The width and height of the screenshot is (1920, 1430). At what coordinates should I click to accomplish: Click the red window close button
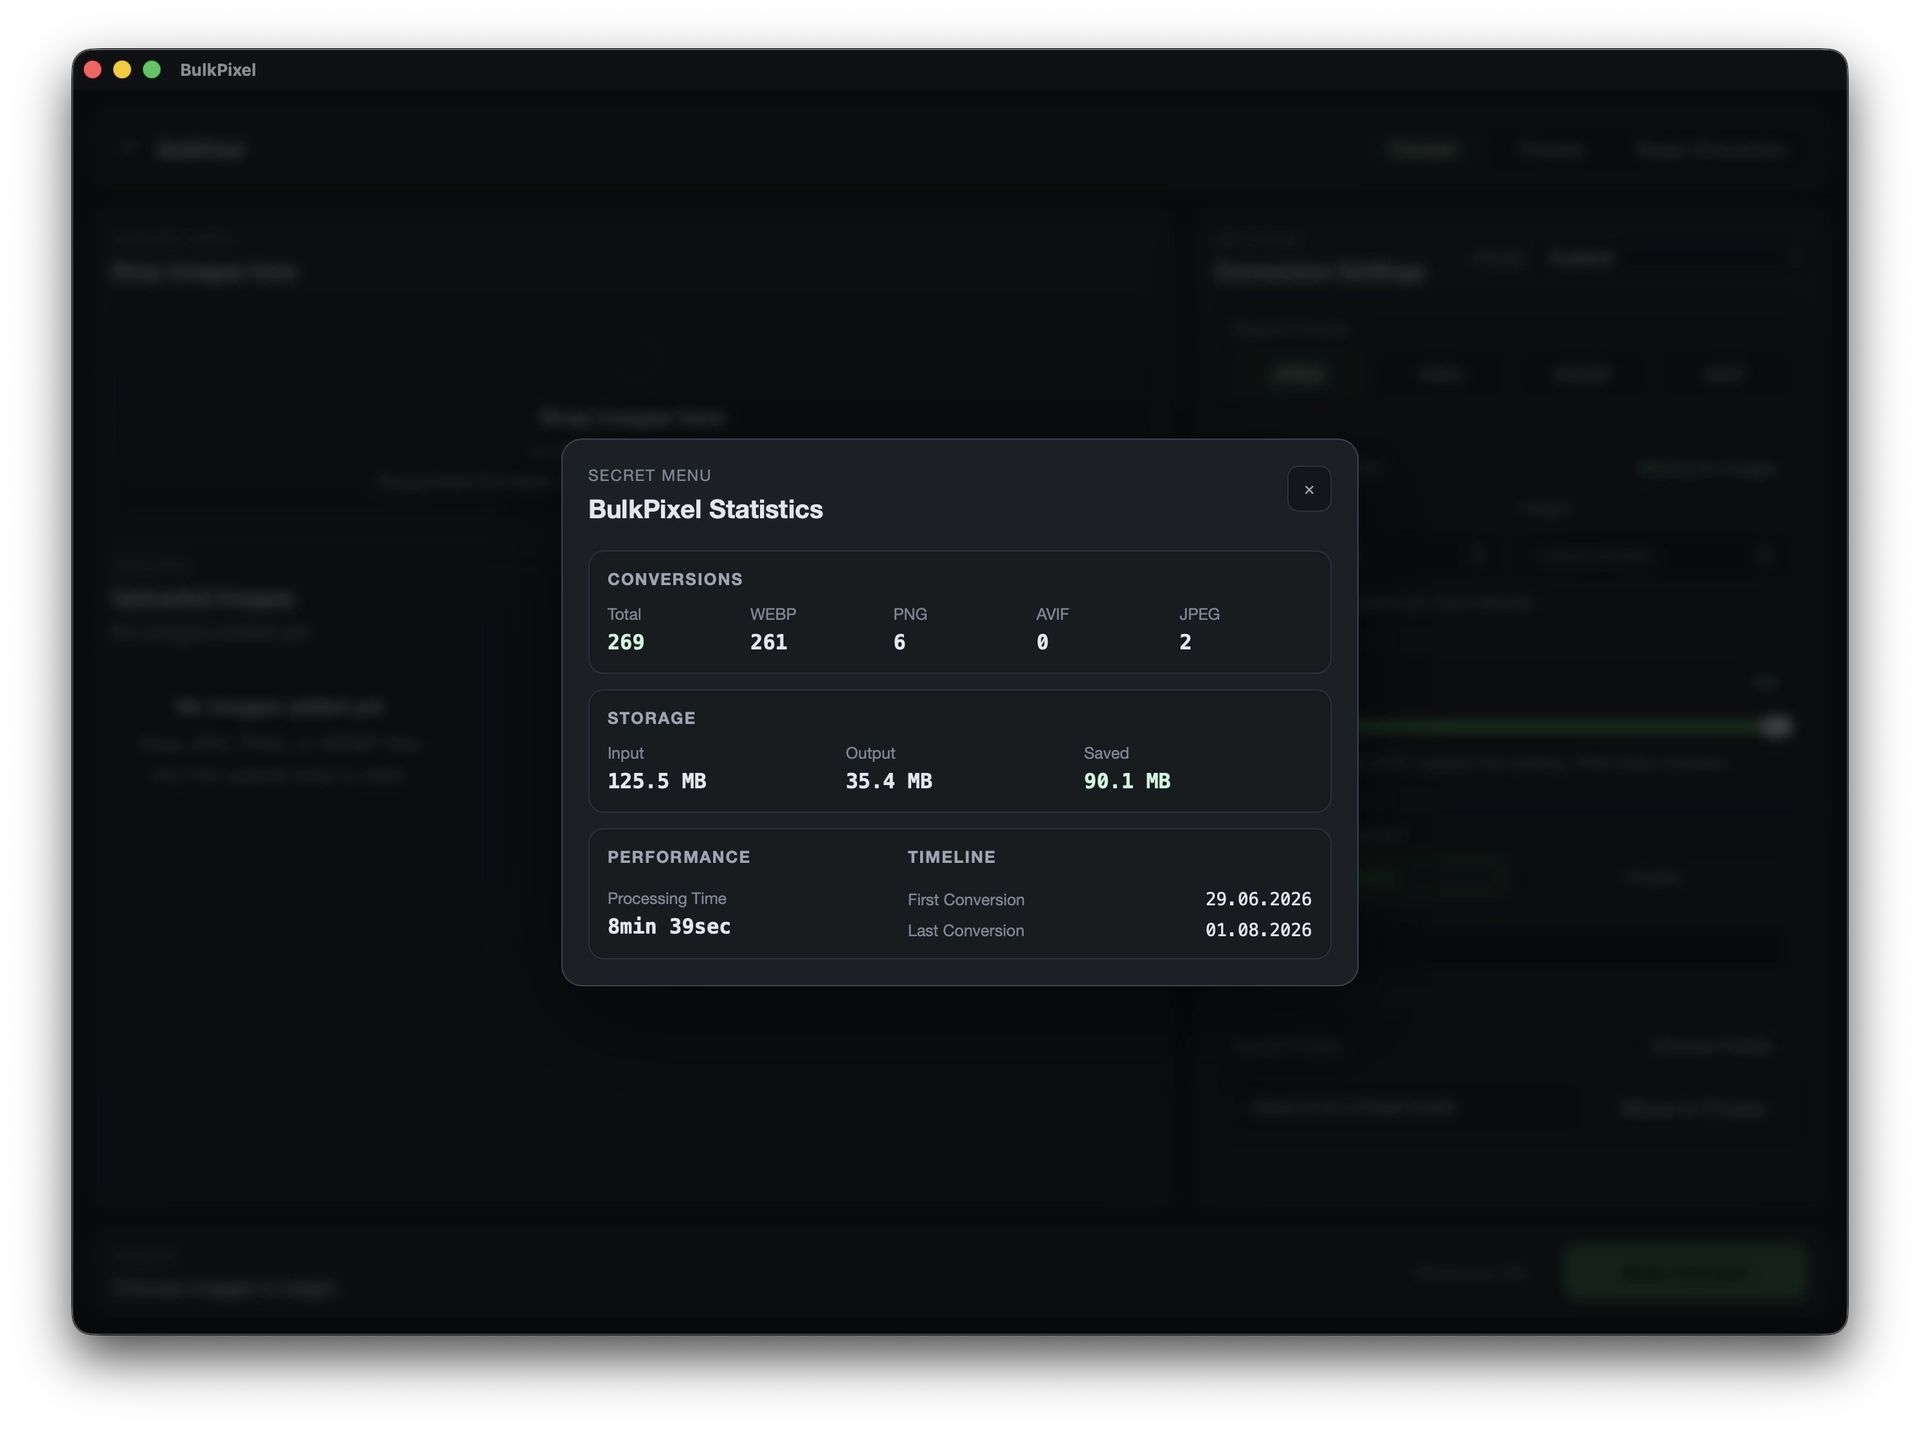(x=93, y=69)
